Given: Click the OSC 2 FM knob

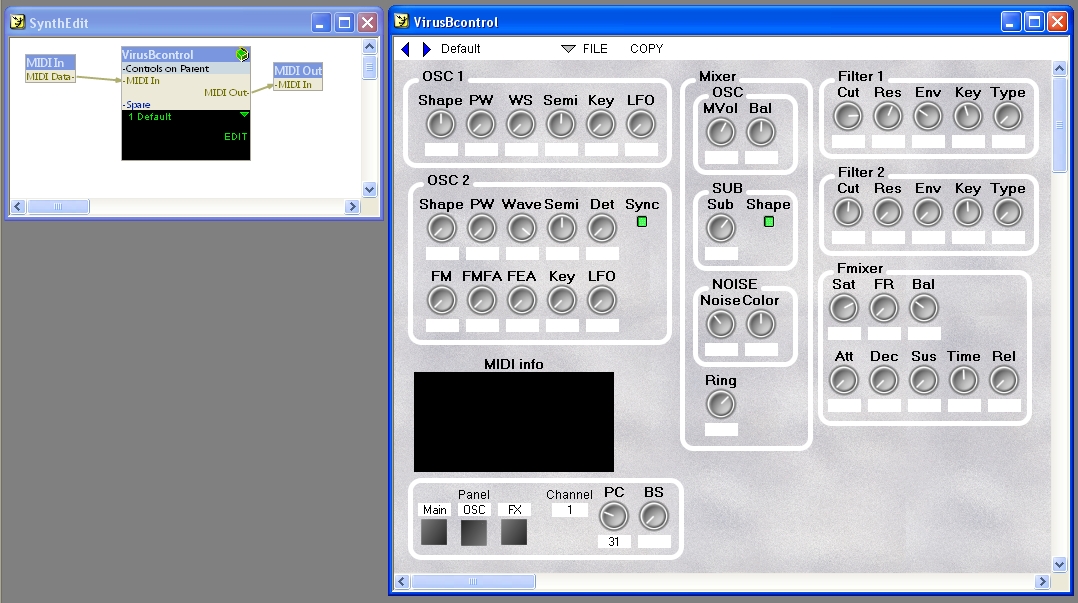Looking at the screenshot, I should point(441,300).
